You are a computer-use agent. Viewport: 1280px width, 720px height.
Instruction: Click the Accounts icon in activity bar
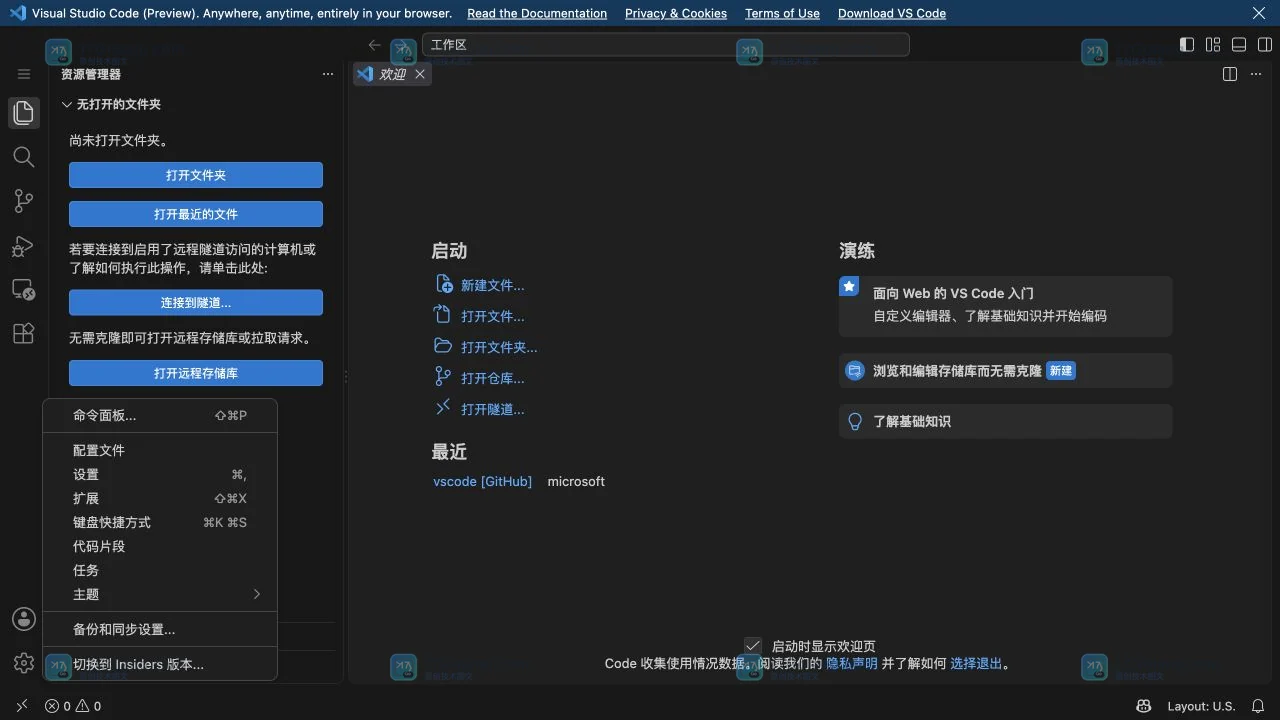click(24, 619)
